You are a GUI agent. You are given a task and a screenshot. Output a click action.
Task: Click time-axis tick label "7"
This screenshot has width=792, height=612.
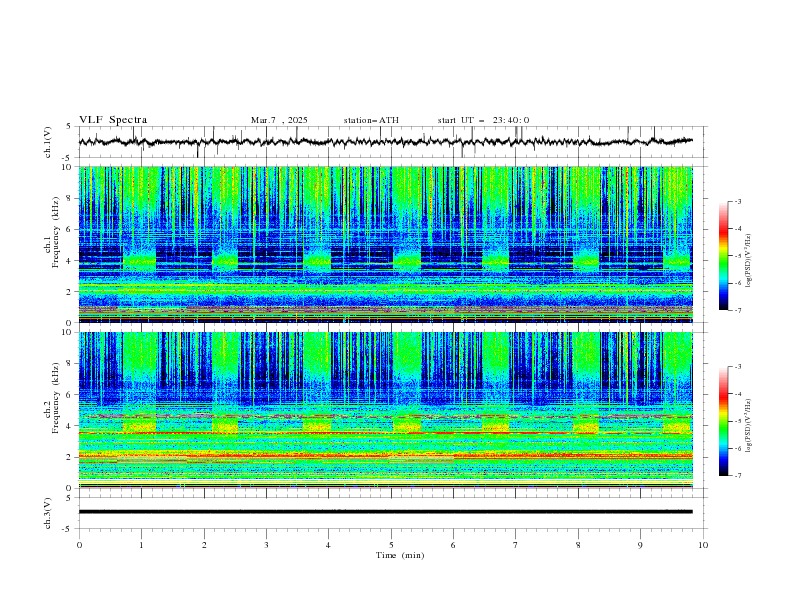tap(516, 545)
